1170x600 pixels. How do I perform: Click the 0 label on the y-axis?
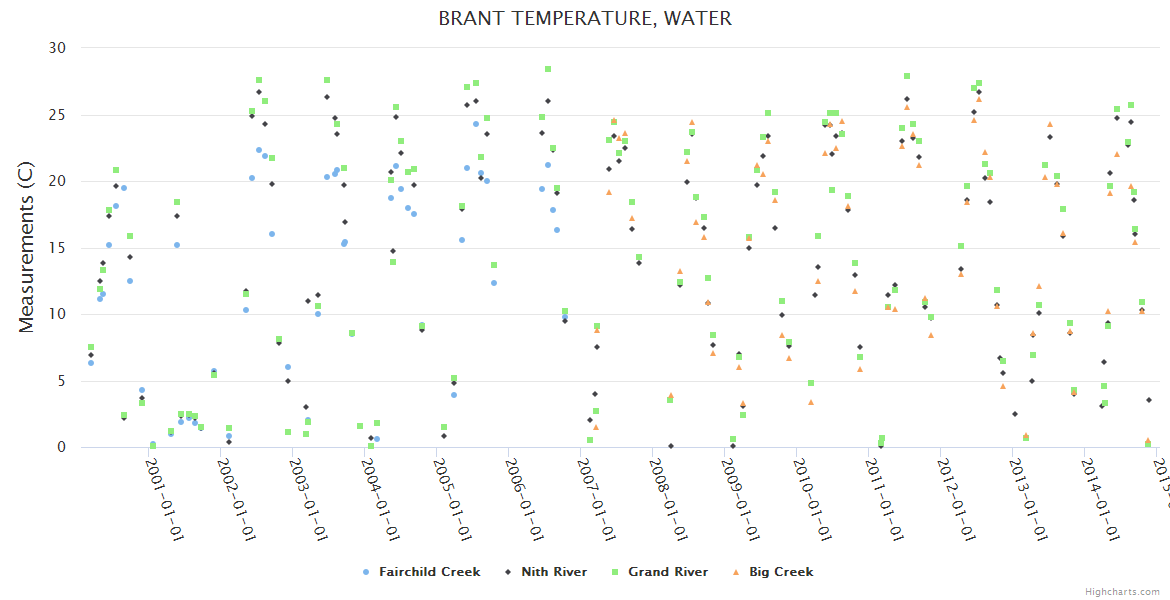(x=61, y=448)
